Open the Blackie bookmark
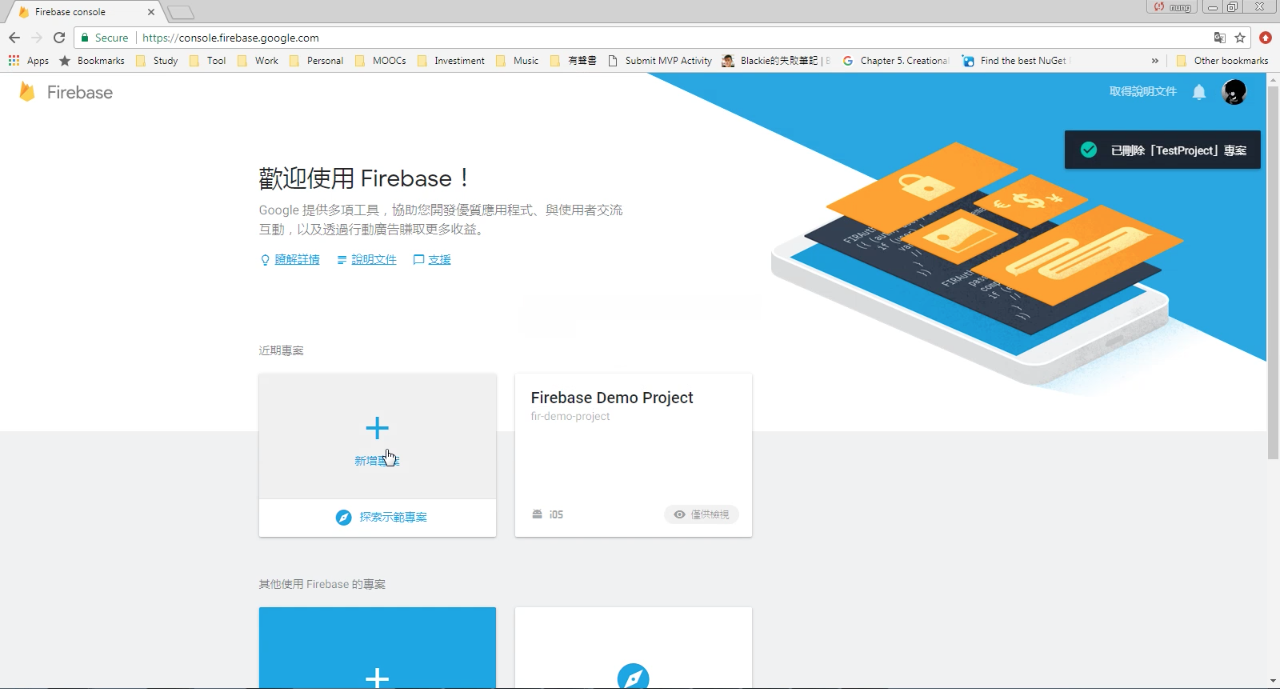The height and width of the screenshot is (689, 1280). click(x=775, y=61)
